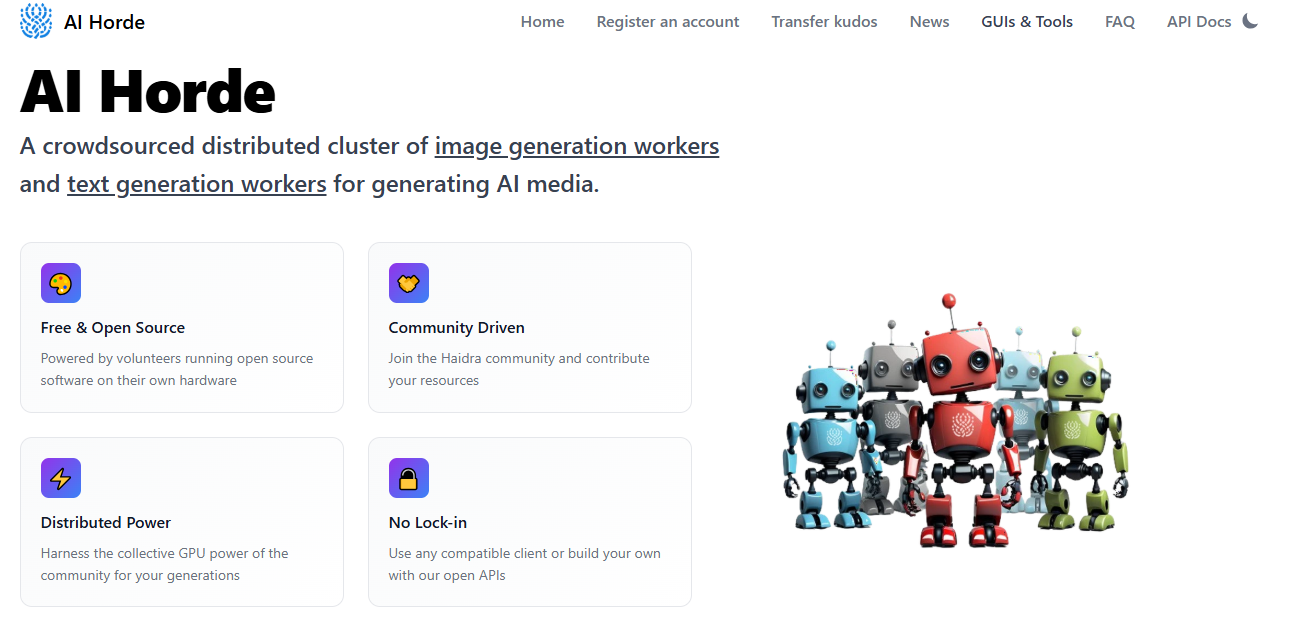Screen dimensions: 1301x620
Task: Click the large AI Horde page heading
Action: point(148,92)
